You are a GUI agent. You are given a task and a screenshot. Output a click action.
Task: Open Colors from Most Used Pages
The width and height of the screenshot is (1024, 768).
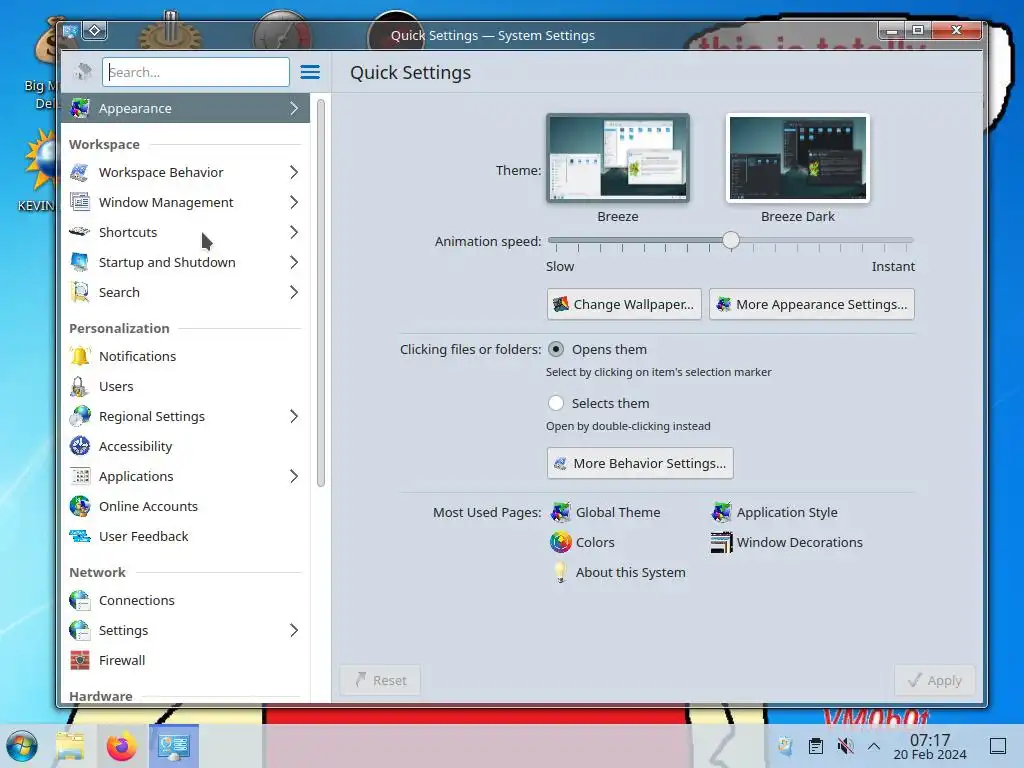pyautogui.click(x=583, y=543)
